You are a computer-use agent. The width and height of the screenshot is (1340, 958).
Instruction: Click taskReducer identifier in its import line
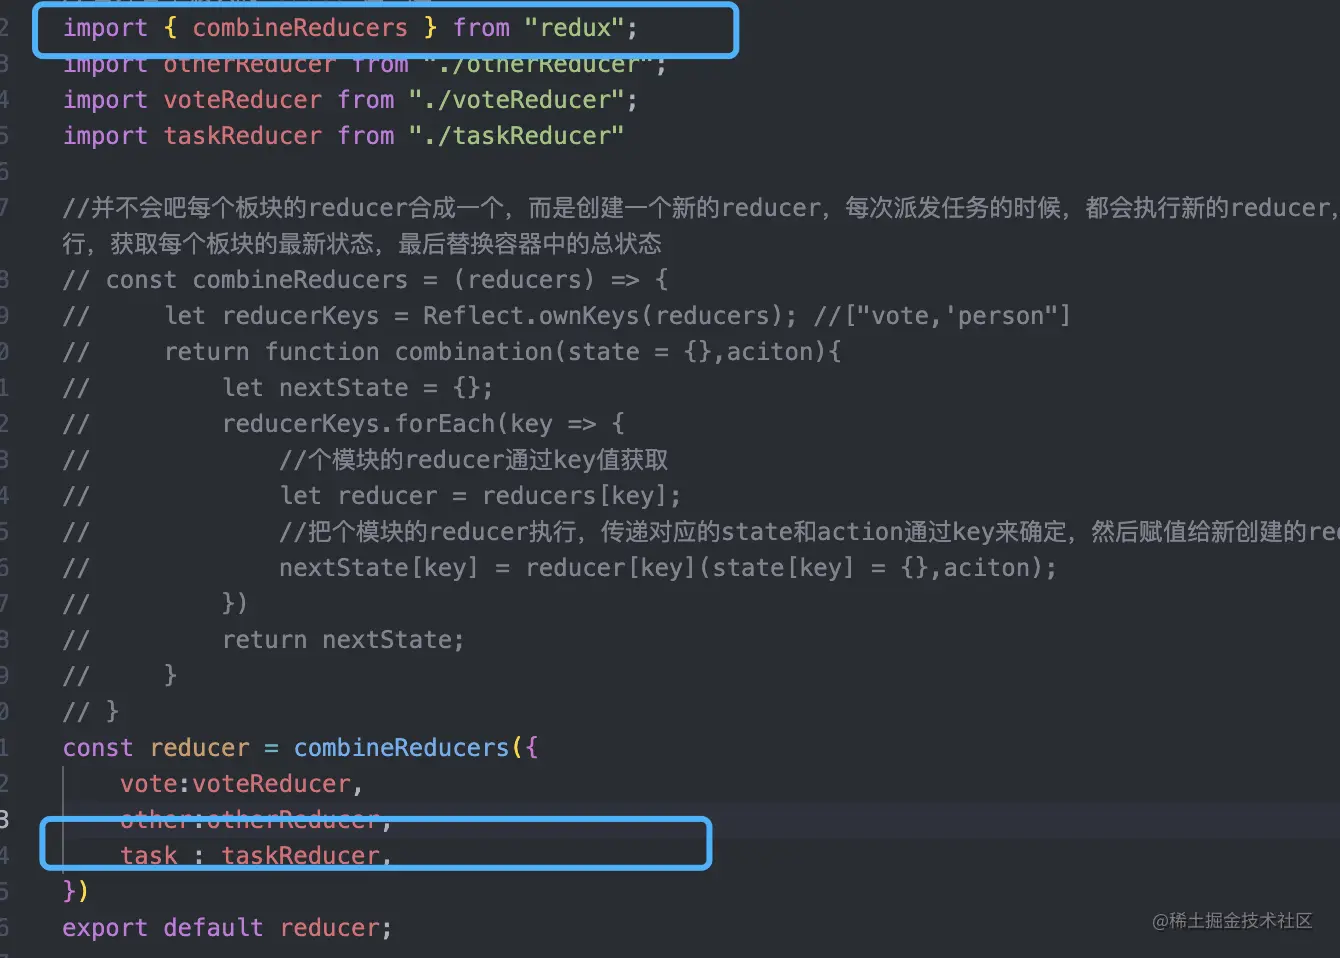(243, 136)
